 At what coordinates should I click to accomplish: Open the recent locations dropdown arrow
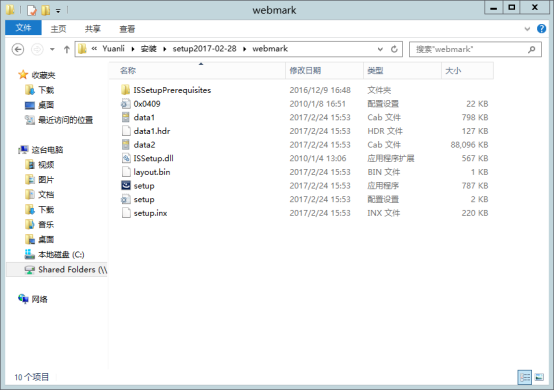(52, 49)
